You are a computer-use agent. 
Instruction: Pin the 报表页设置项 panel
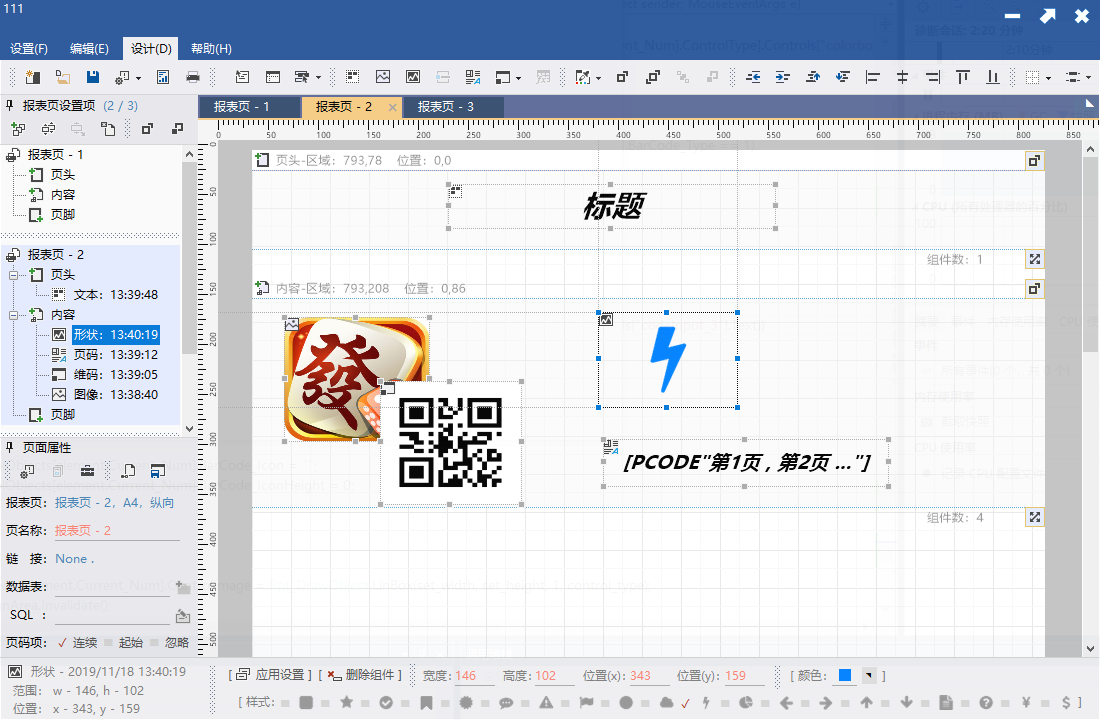pyautogui.click(x=10, y=105)
